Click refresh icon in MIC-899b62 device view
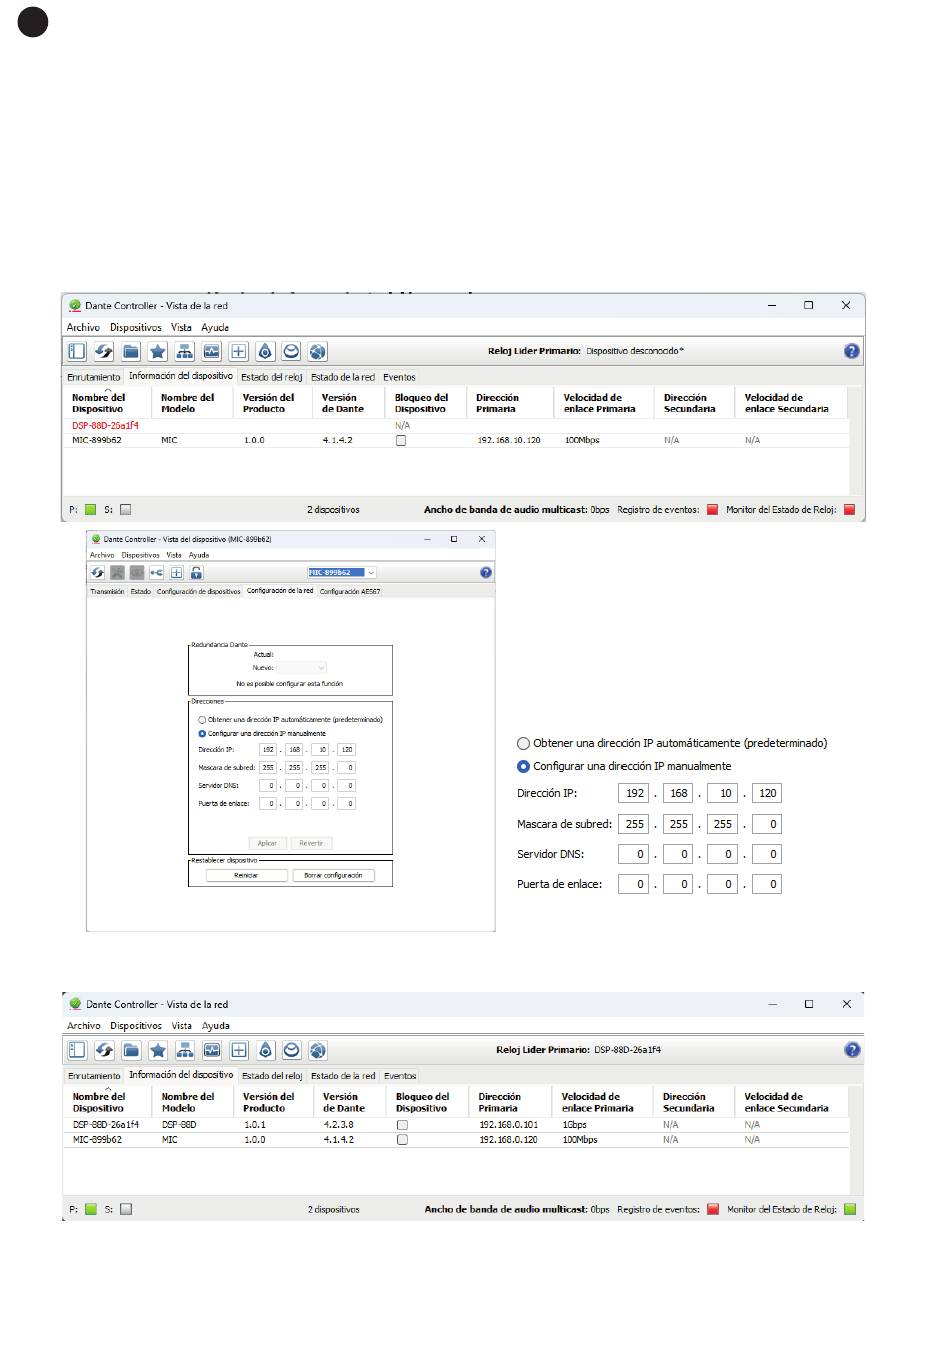The height and width of the screenshot is (1369, 950). 97,573
